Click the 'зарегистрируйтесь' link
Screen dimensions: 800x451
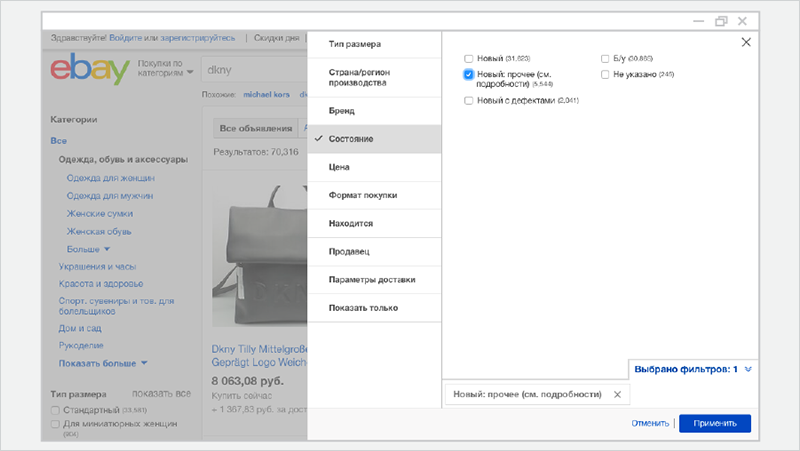(x=197, y=38)
